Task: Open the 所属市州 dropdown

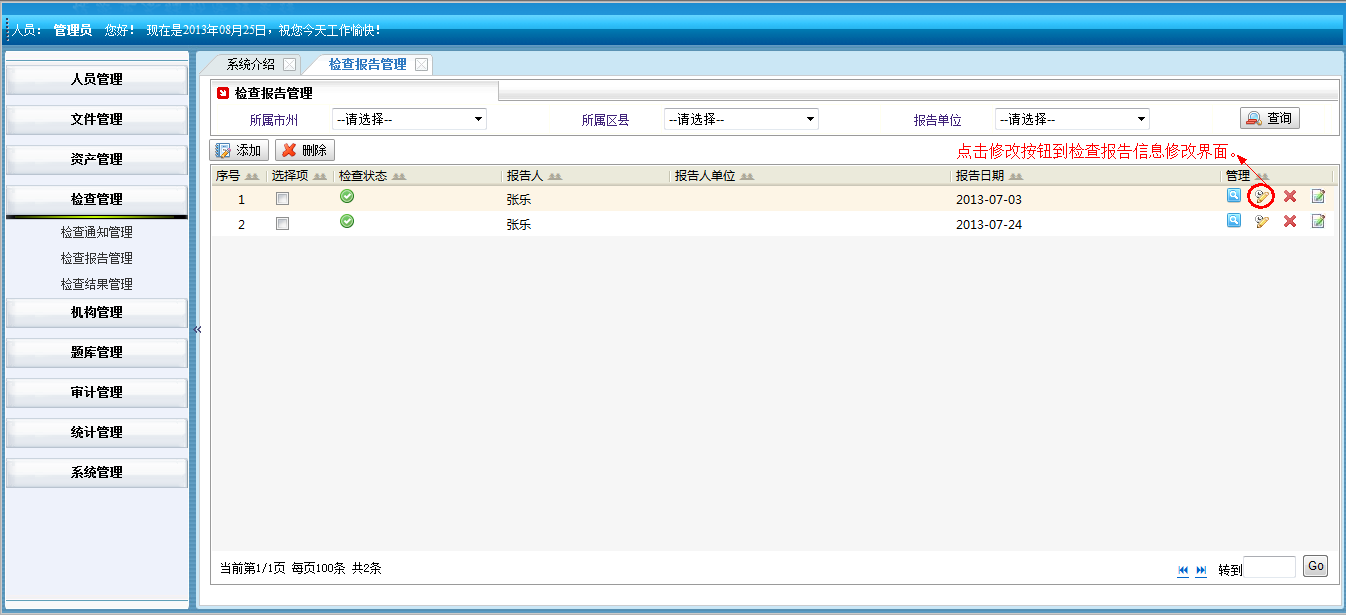Action: tap(409, 119)
